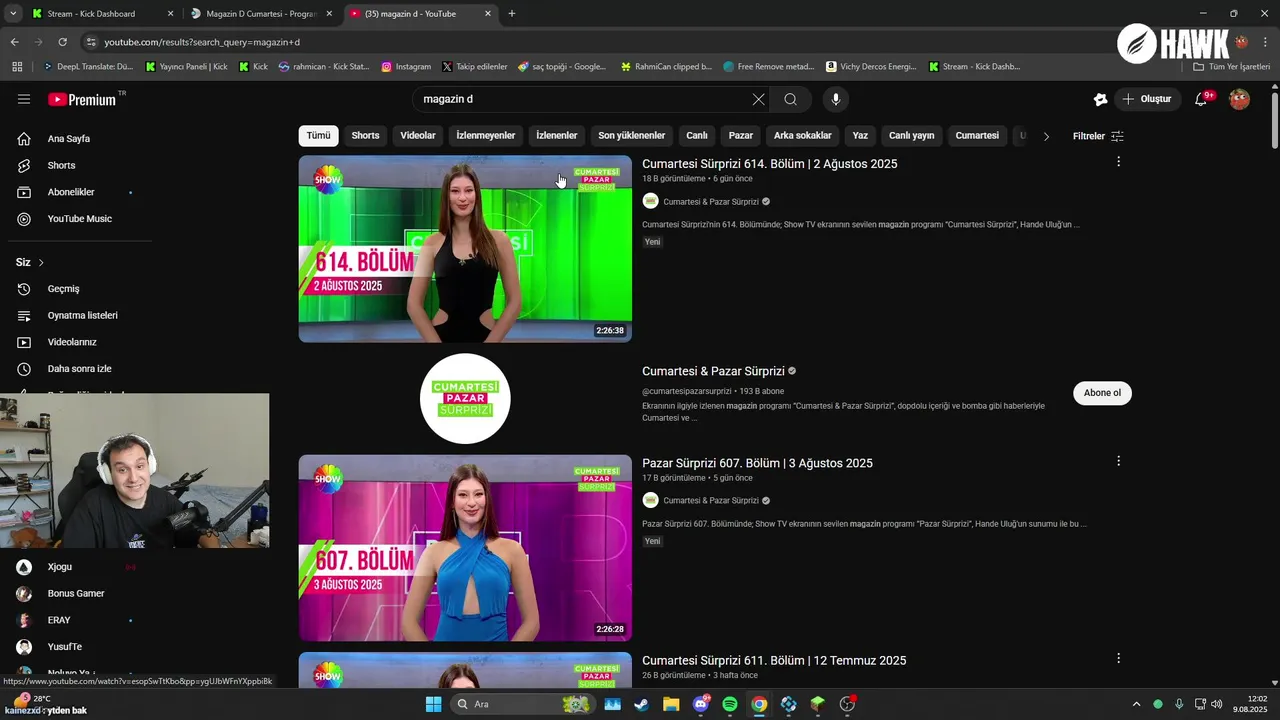
Task: Open Pazar Sürprizi 607. Bölüm title
Action: click(x=757, y=463)
